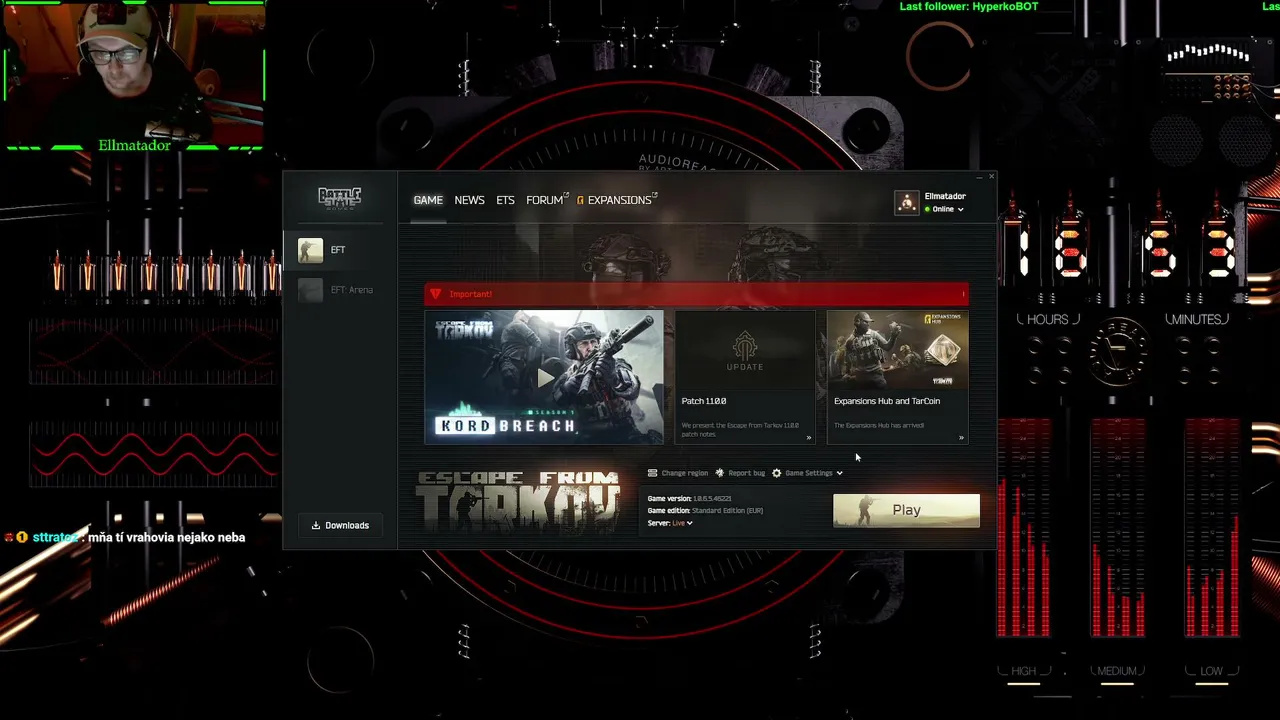Switch to the GAME tab
1280x720 pixels.
[428, 200]
